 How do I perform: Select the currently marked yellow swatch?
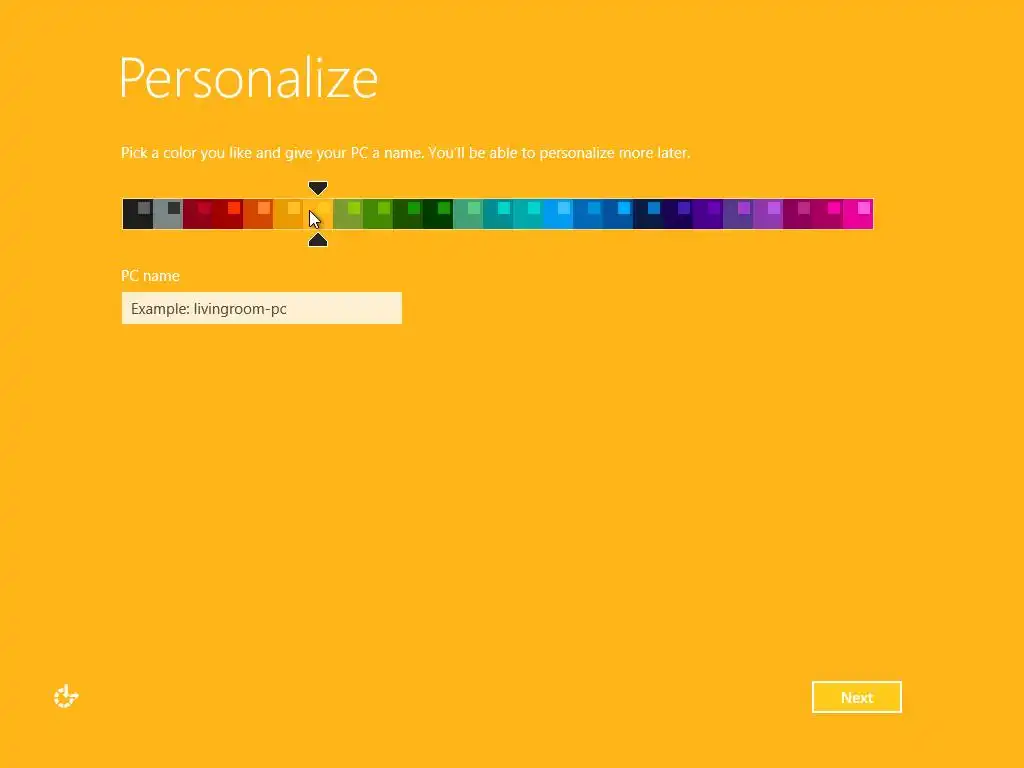pyautogui.click(x=318, y=214)
